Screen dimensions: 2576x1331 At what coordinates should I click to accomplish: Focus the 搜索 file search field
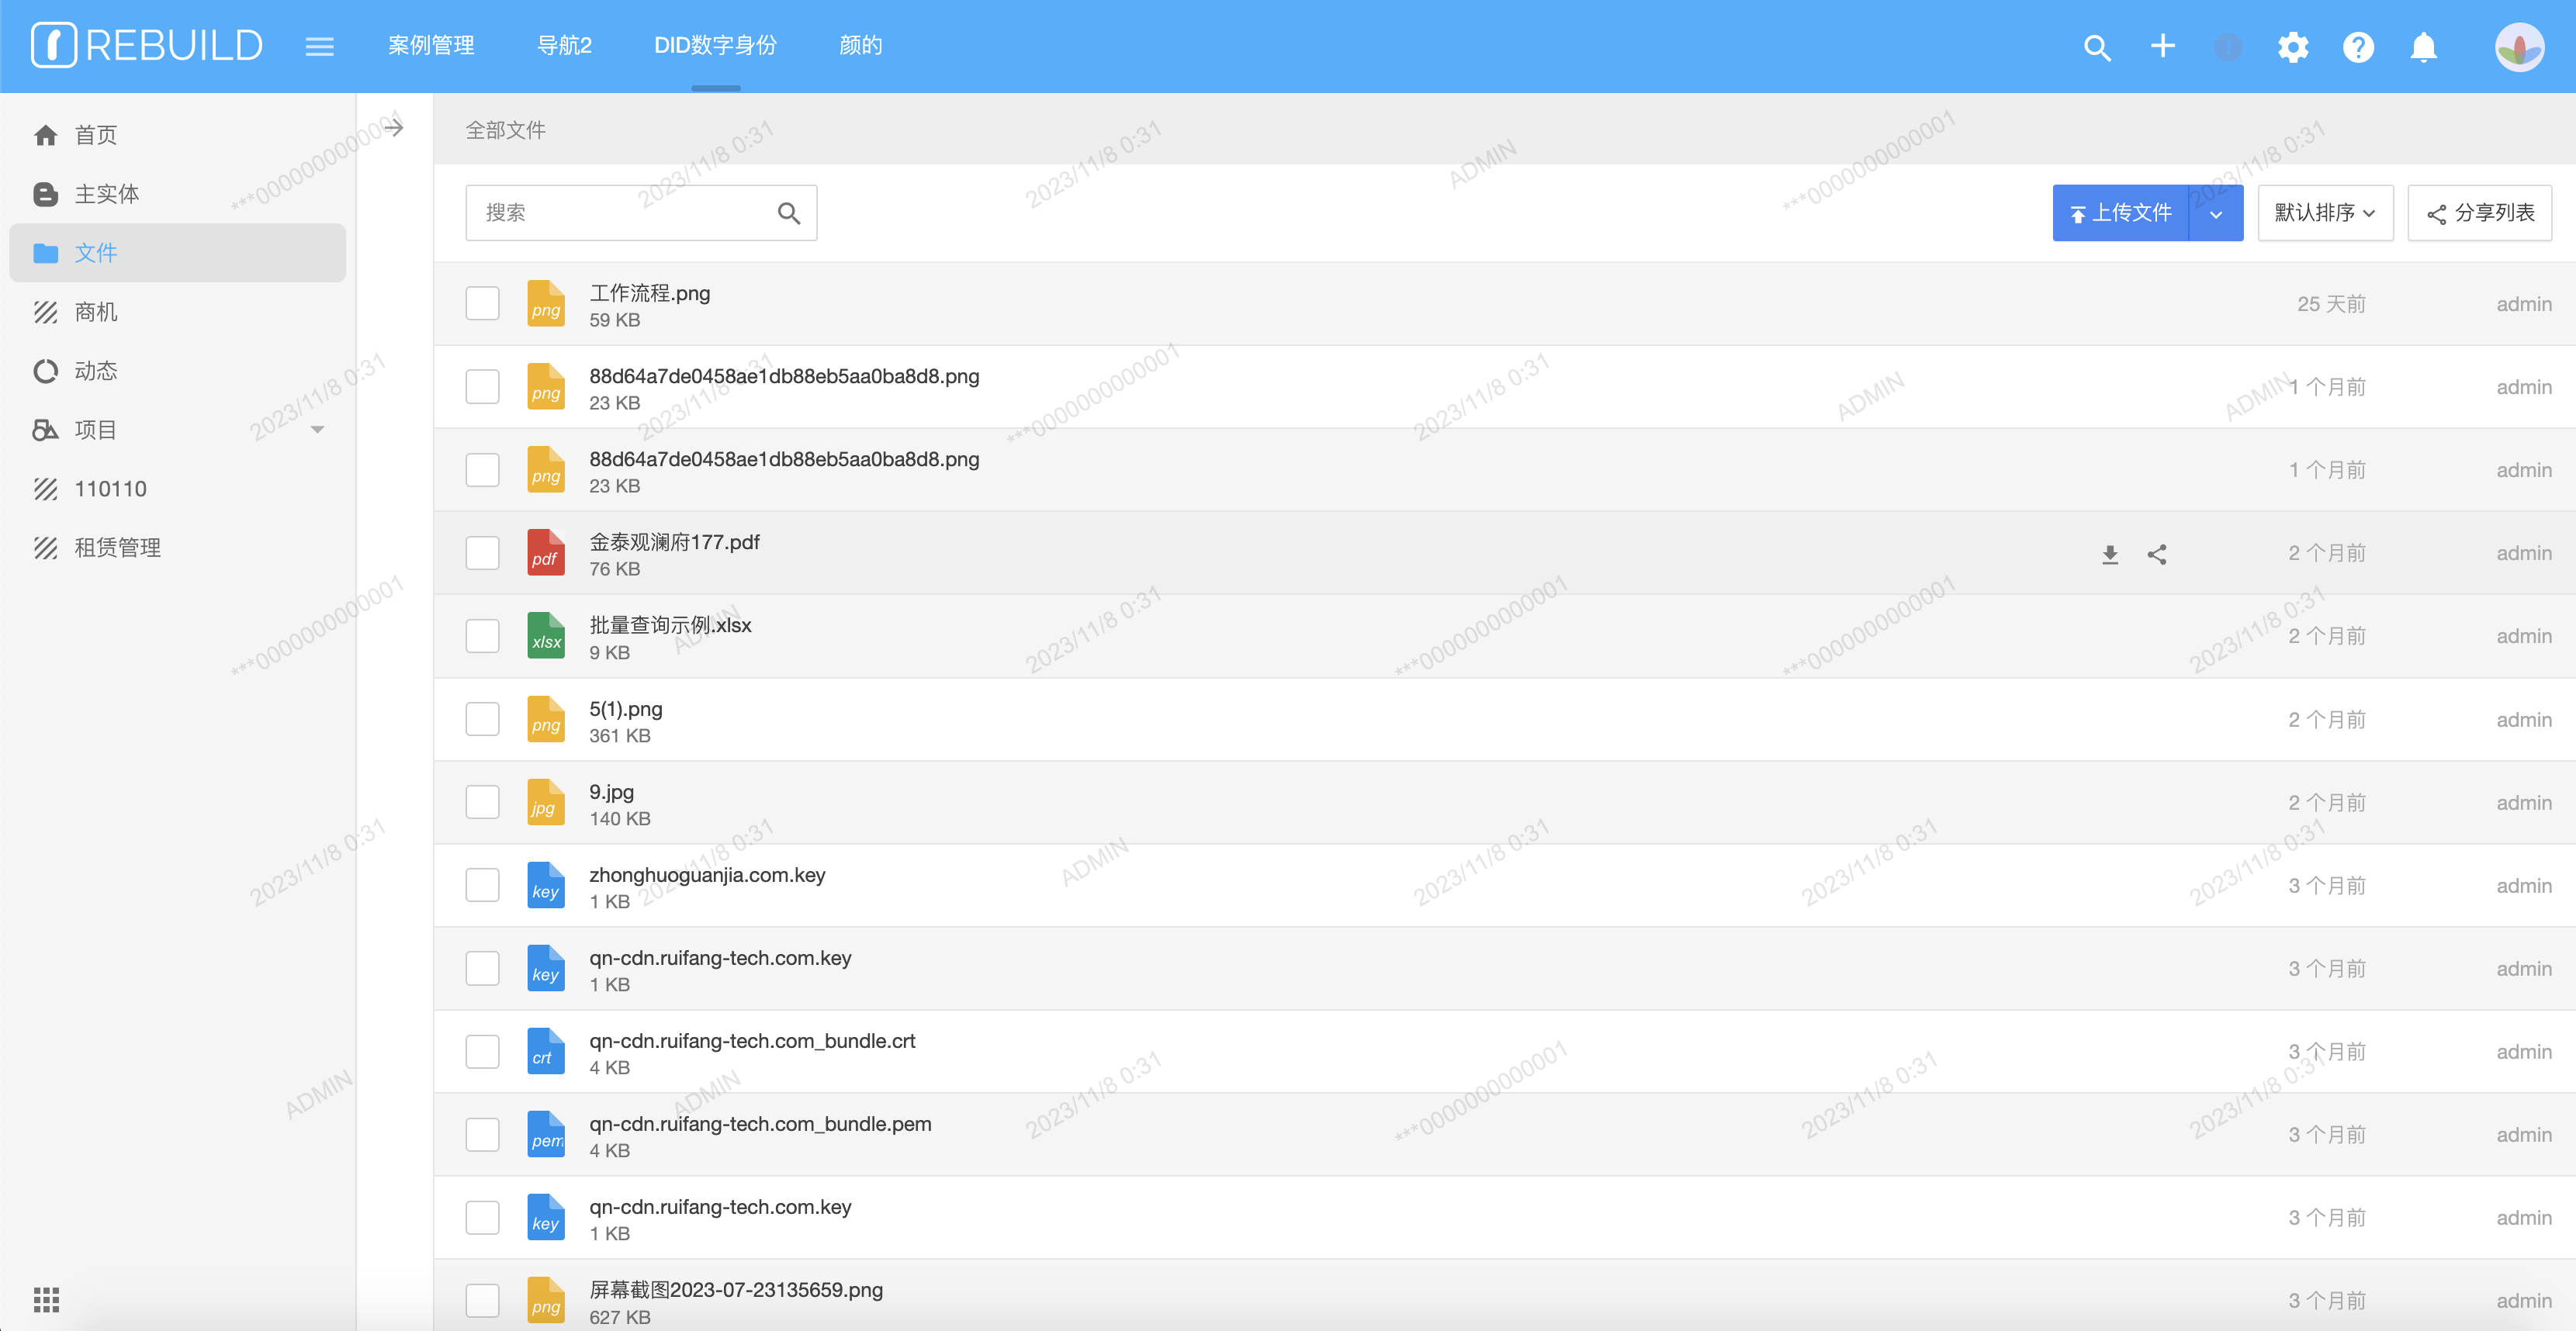pos(641,213)
